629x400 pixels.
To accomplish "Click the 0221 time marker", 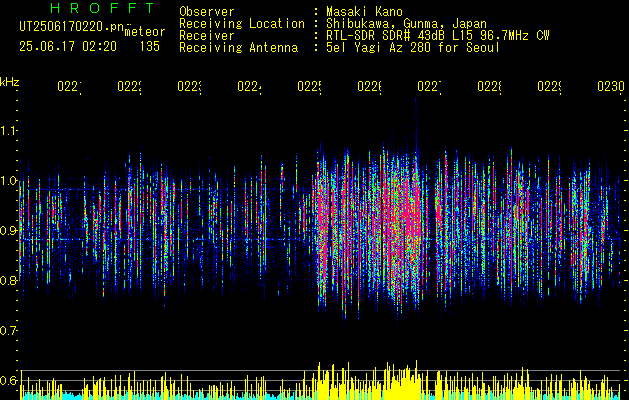I will (x=69, y=87).
